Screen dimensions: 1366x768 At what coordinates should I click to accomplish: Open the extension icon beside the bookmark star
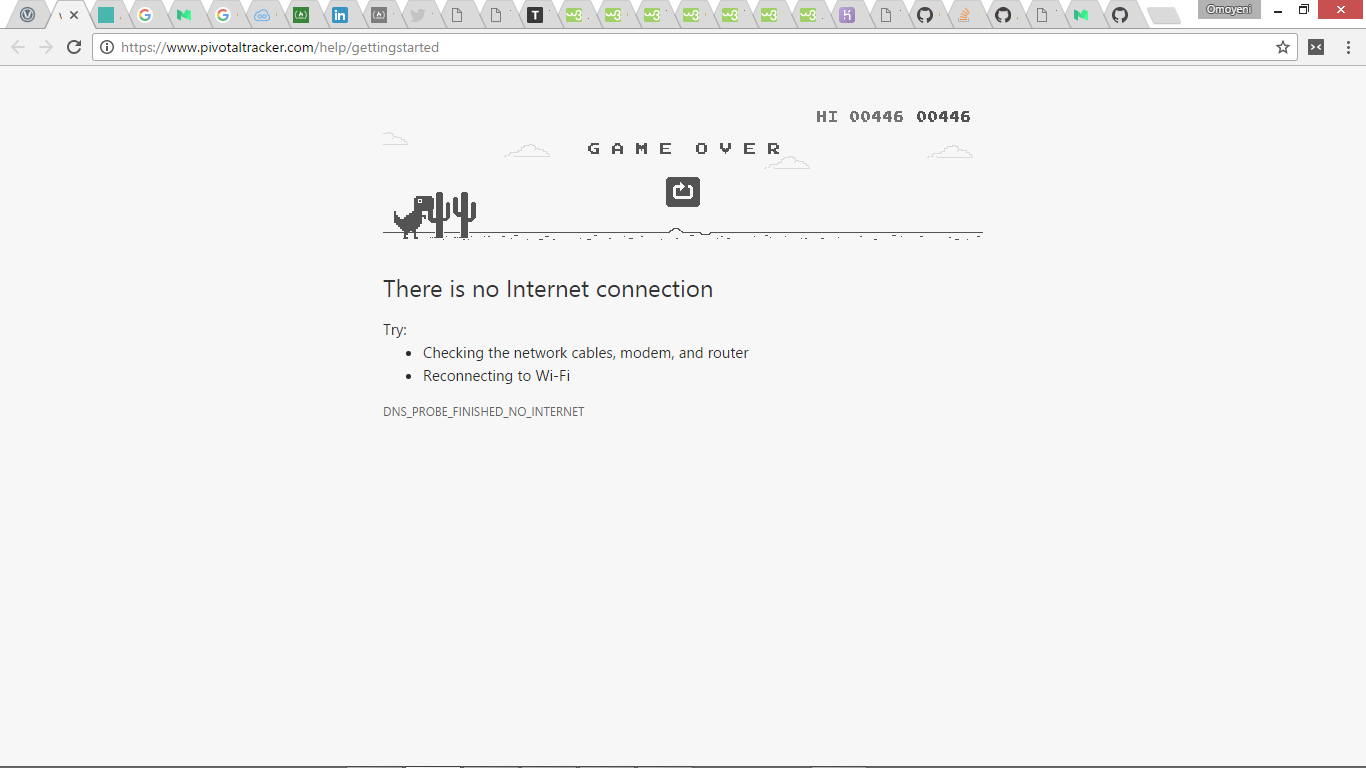pos(1316,47)
